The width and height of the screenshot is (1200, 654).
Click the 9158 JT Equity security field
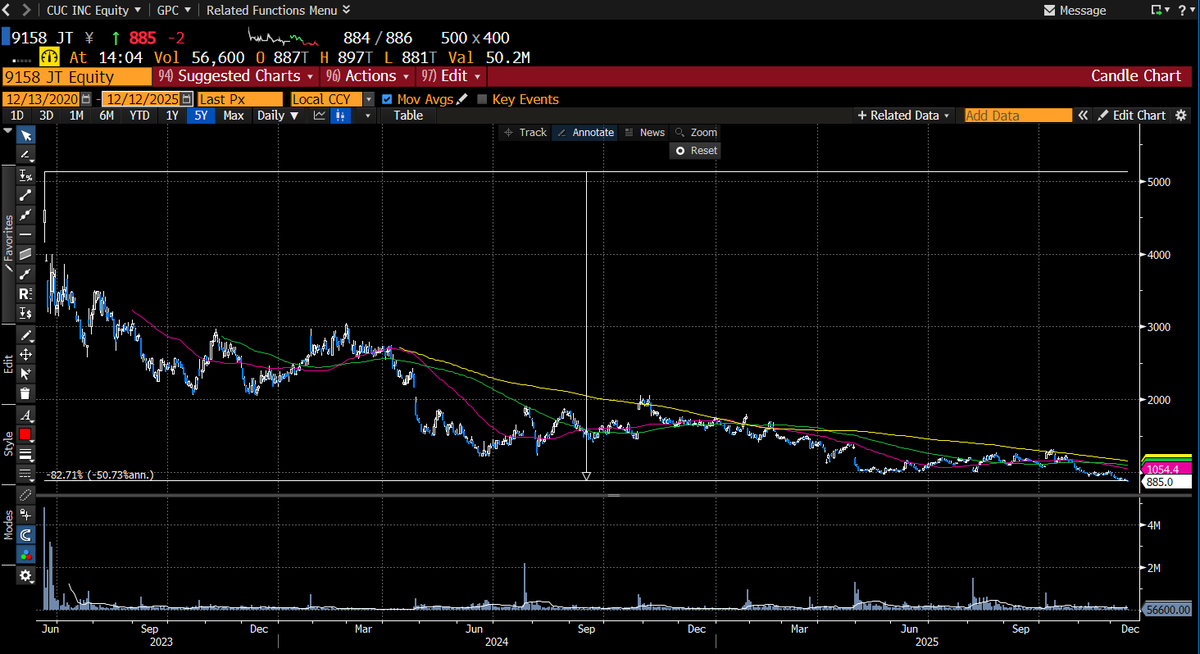click(x=77, y=76)
